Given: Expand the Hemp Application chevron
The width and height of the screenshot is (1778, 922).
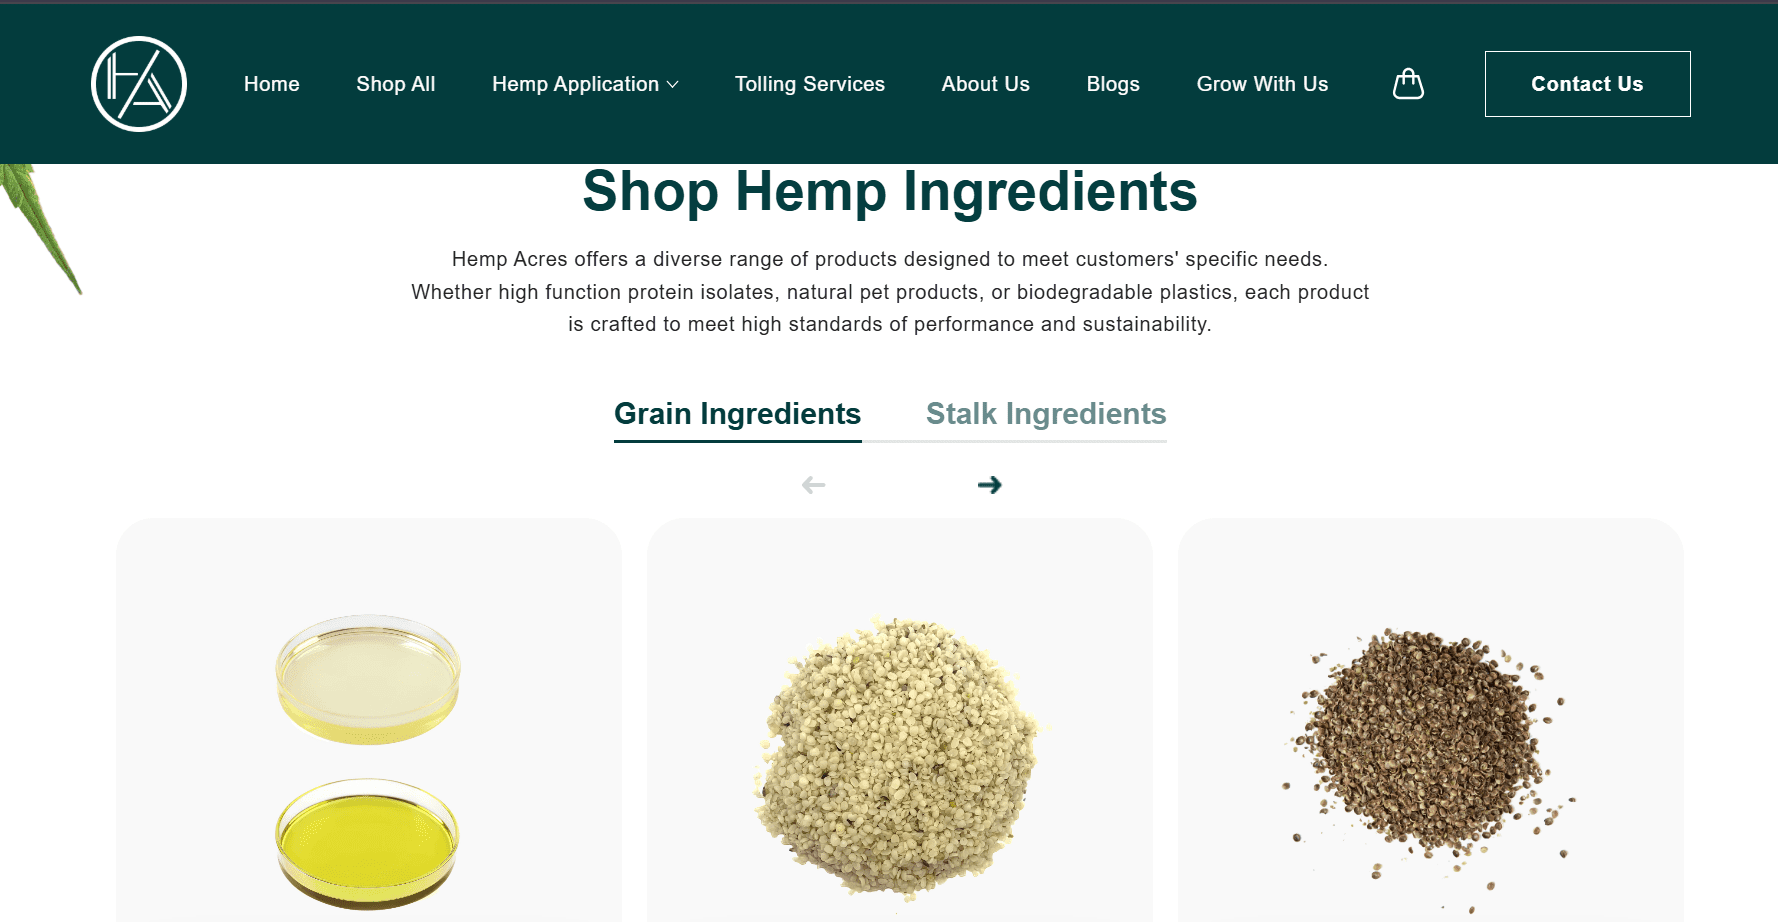Looking at the screenshot, I should [x=673, y=85].
